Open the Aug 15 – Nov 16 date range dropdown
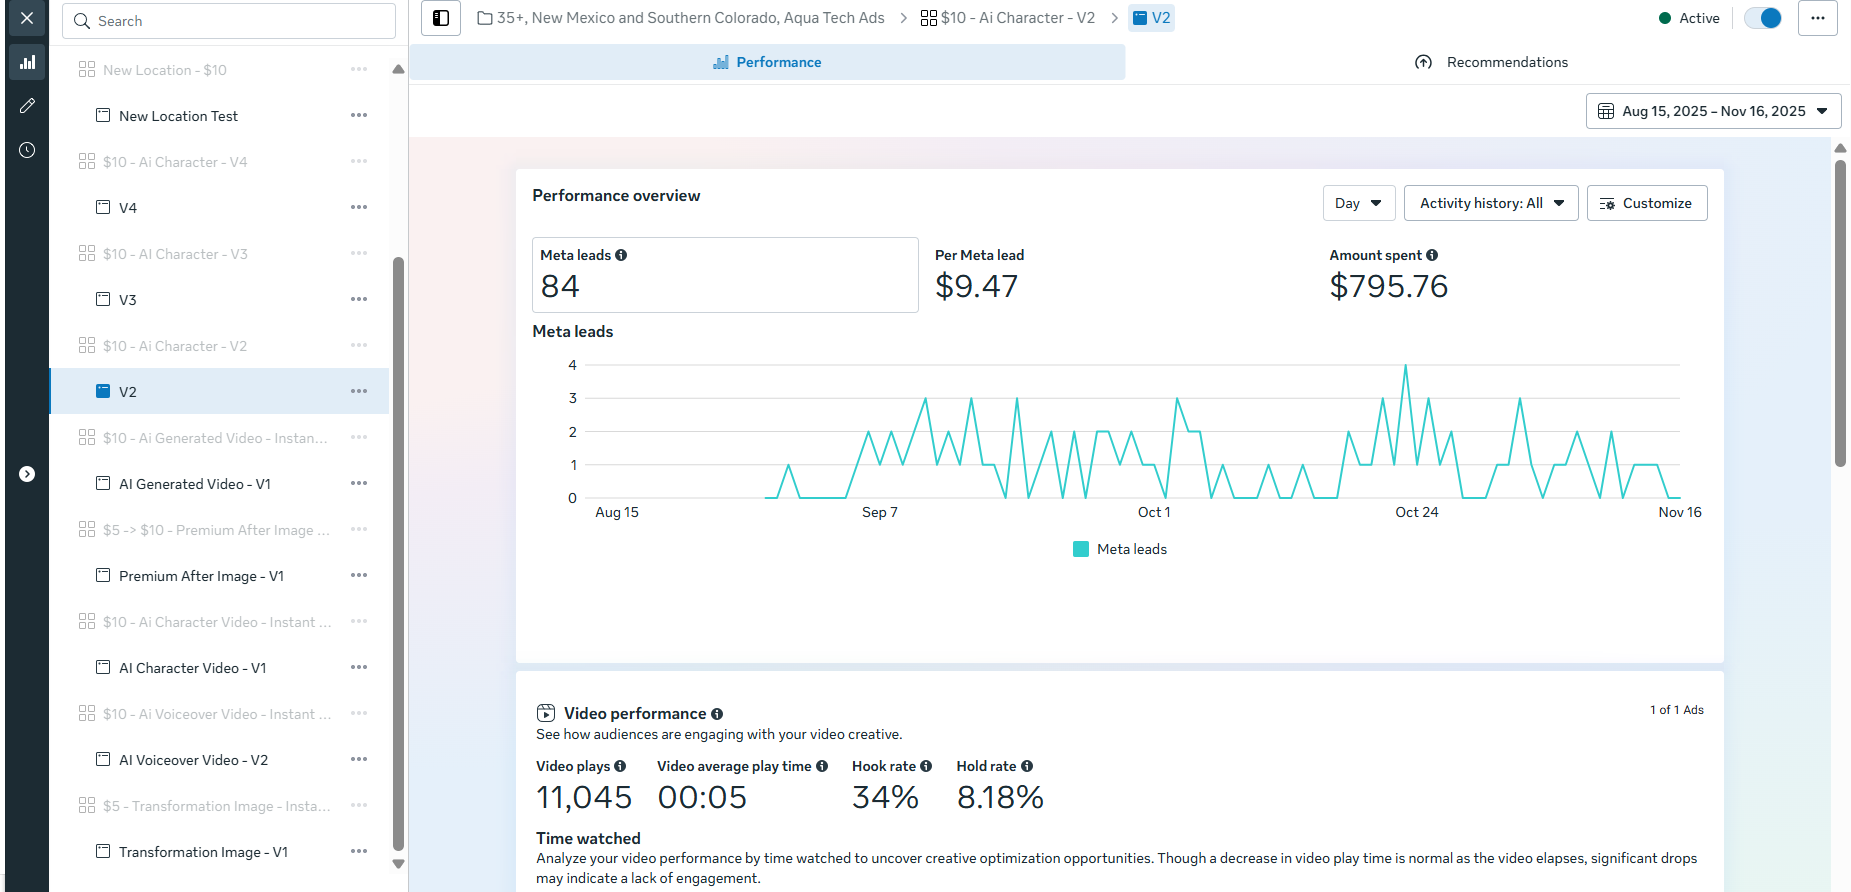This screenshot has height=892, width=1851. point(1712,111)
